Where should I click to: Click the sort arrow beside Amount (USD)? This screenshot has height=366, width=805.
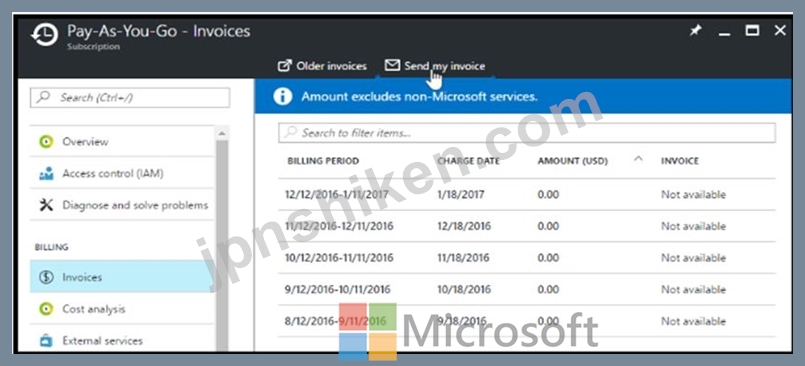click(x=638, y=159)
